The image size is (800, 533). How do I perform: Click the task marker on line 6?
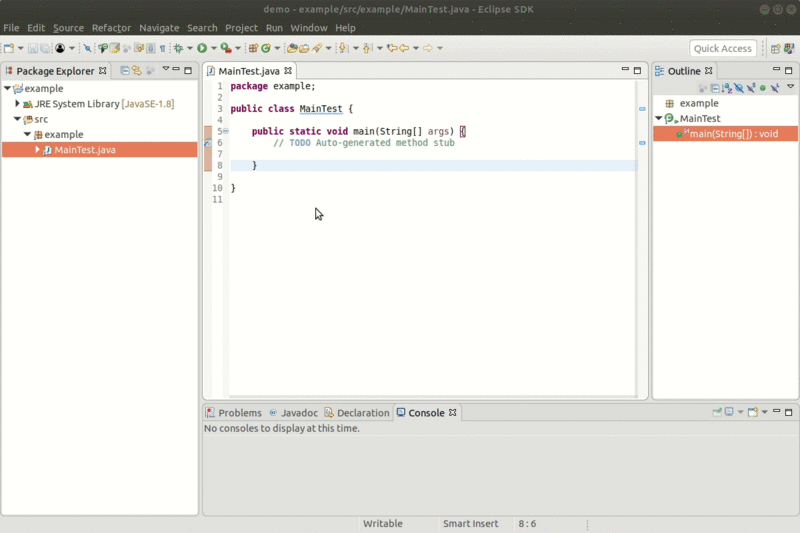[208, 143]
